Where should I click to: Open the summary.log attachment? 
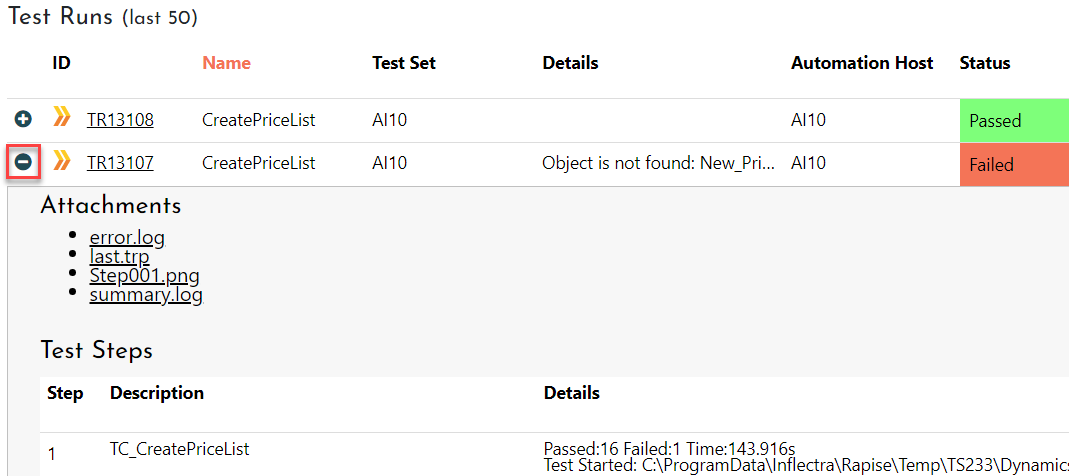pyautogui.click(x=146, y=295)
